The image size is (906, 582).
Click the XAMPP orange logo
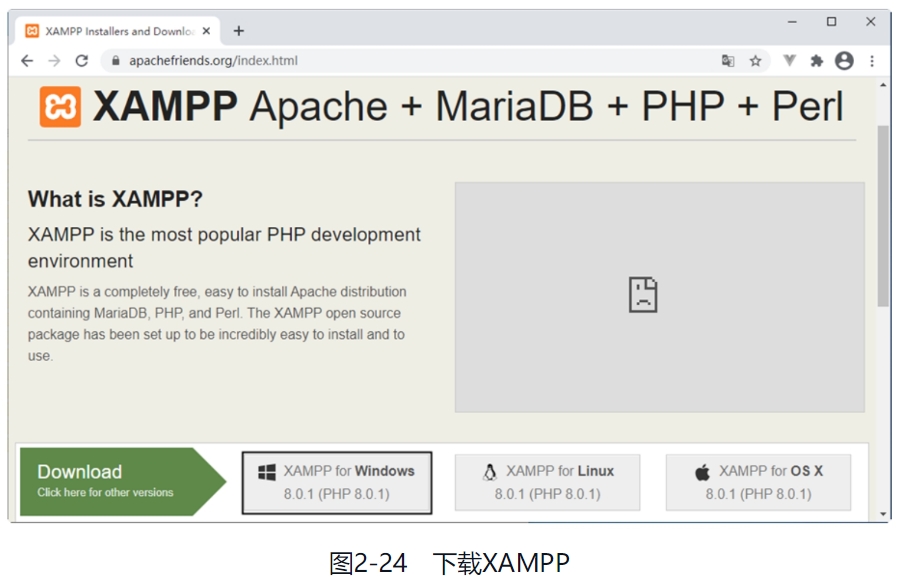(x=60, y=107)
